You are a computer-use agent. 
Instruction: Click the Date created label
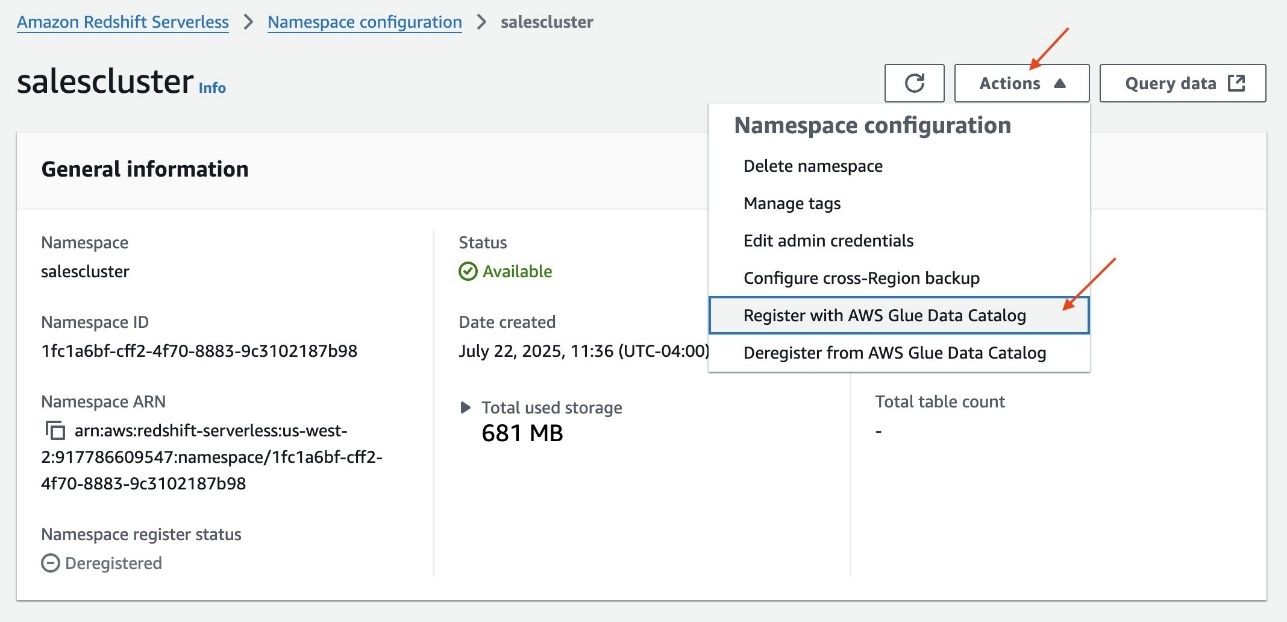pos(507,322)
